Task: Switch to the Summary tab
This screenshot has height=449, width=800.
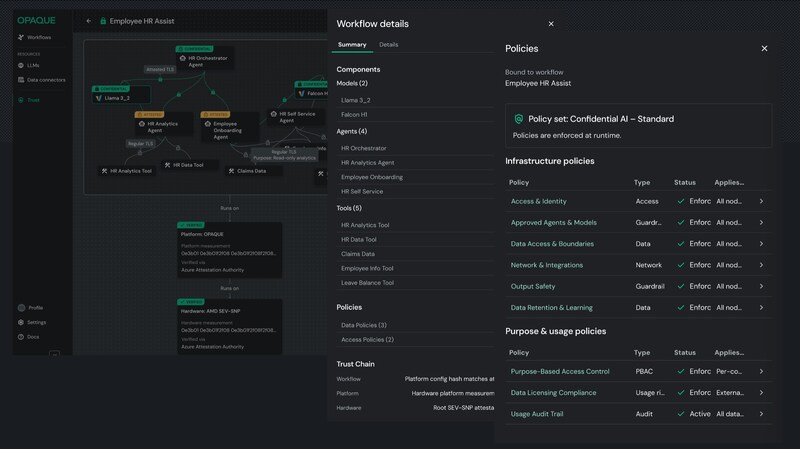Action: 352,44
